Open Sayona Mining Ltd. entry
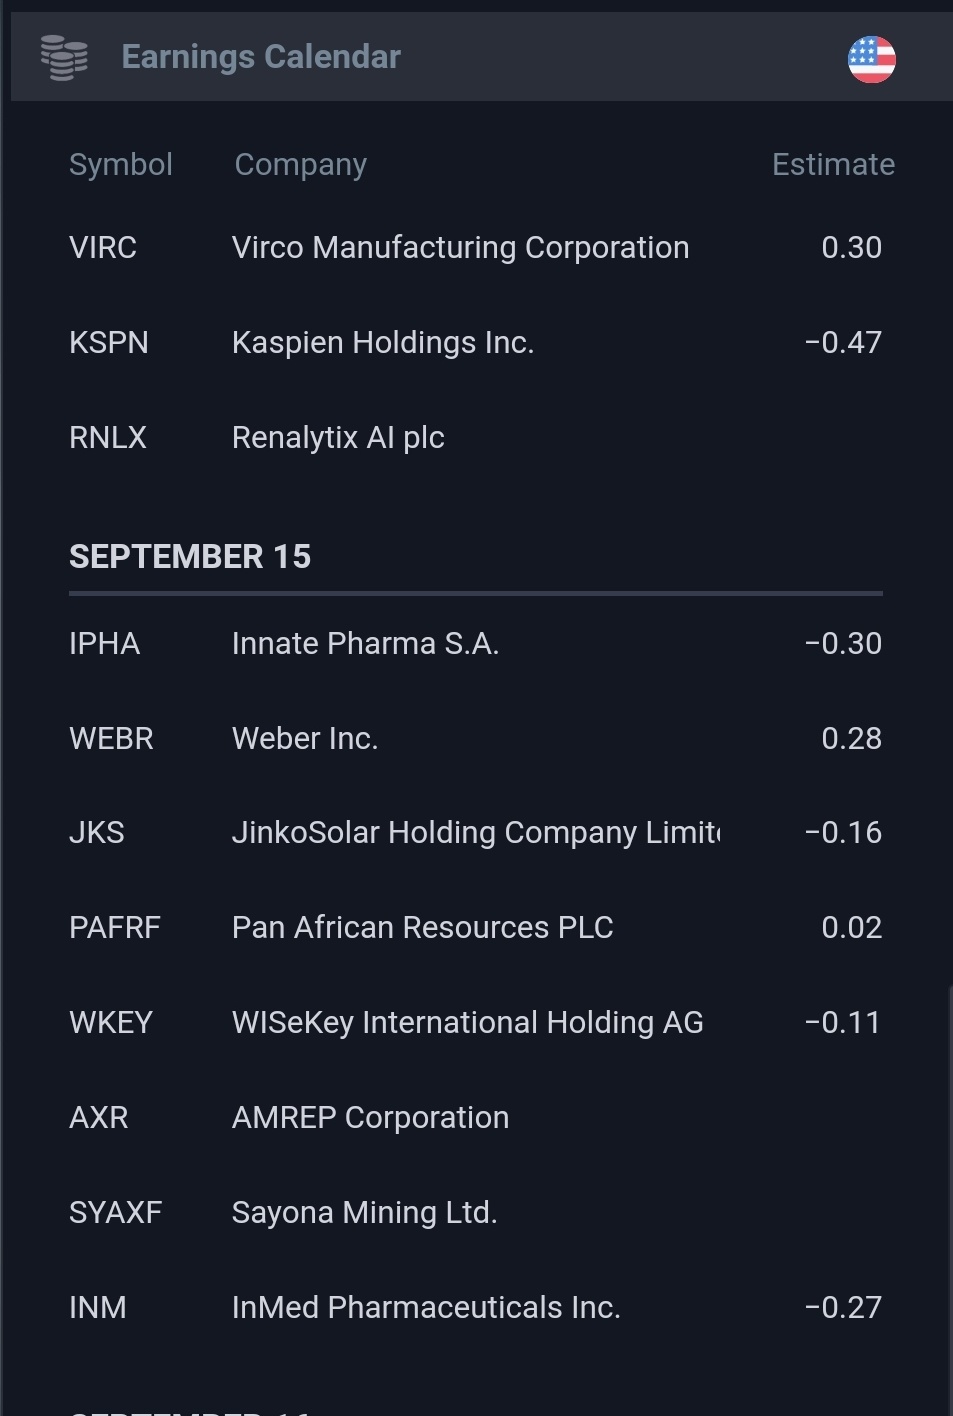The width and height of the screenshot is (953, 1416). tap(364, 1212)
